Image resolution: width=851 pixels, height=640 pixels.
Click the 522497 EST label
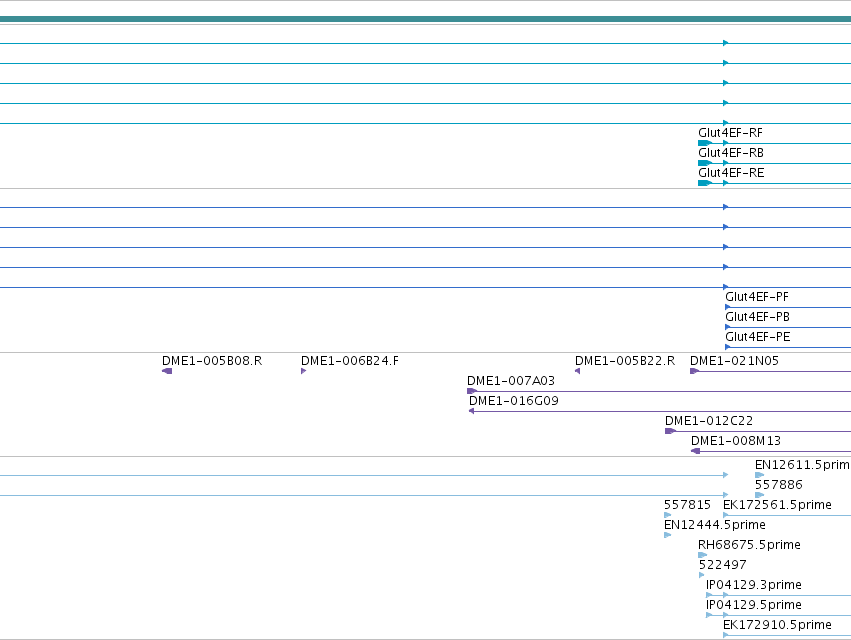tap(722, 566)
